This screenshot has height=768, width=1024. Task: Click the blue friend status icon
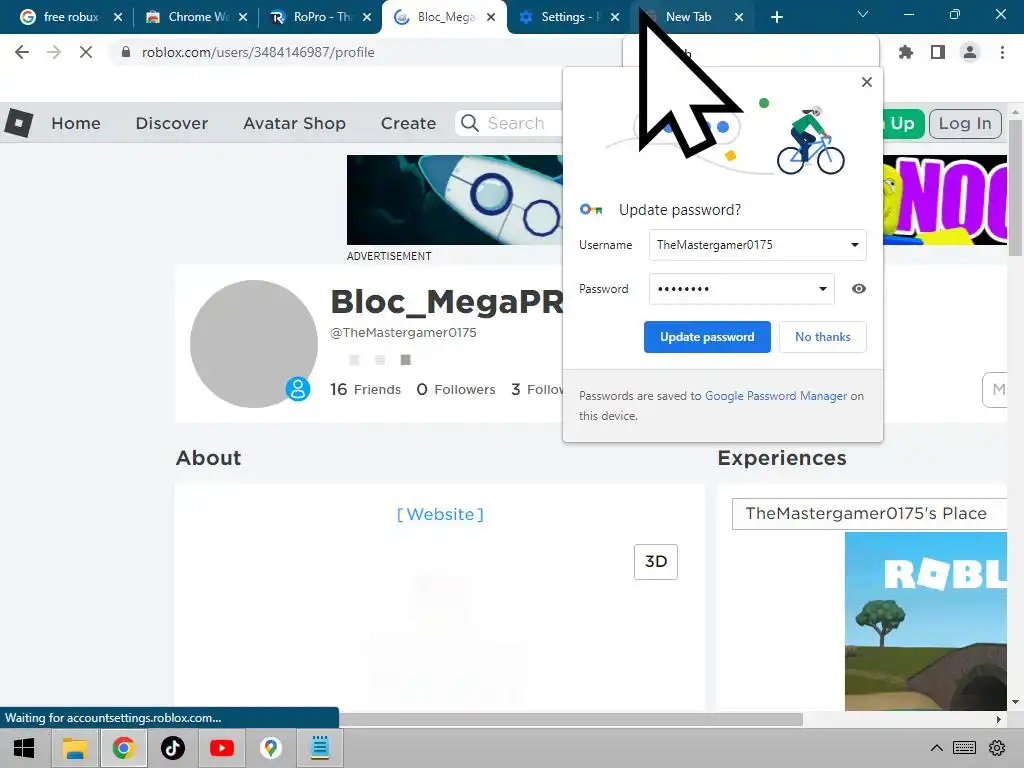[298, 389]
